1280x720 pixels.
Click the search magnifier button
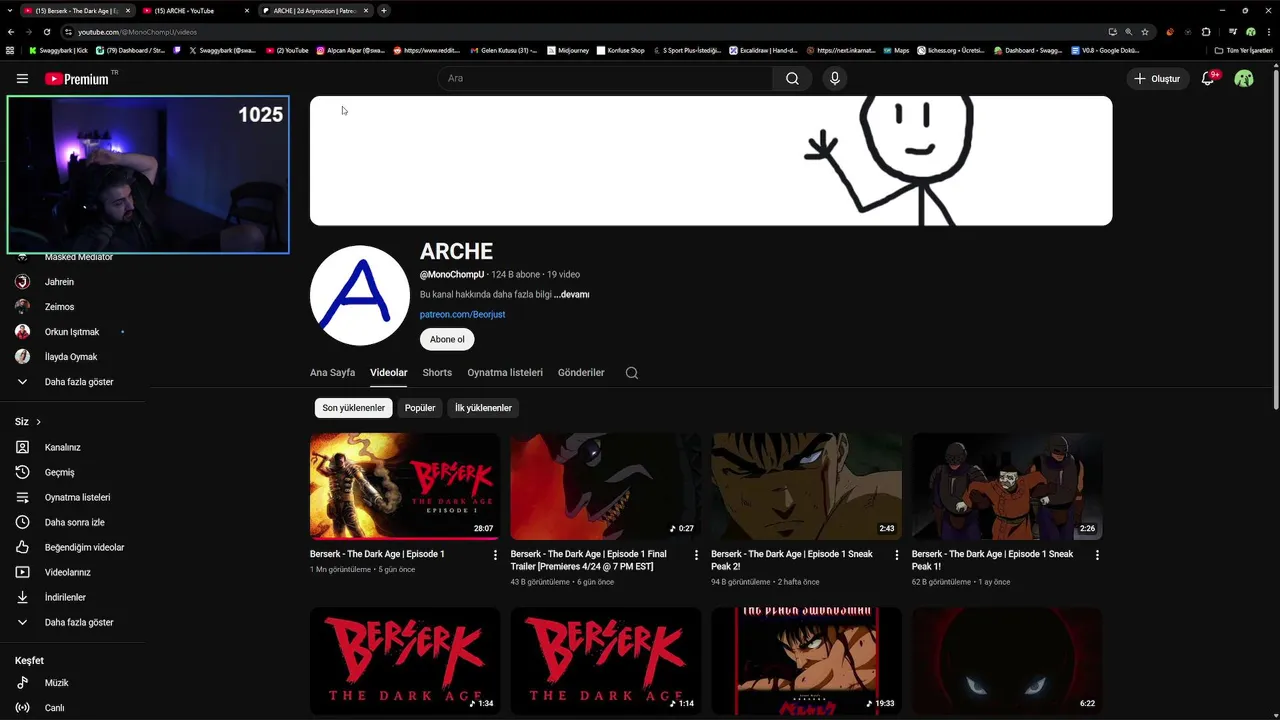(x=792, y=78)
